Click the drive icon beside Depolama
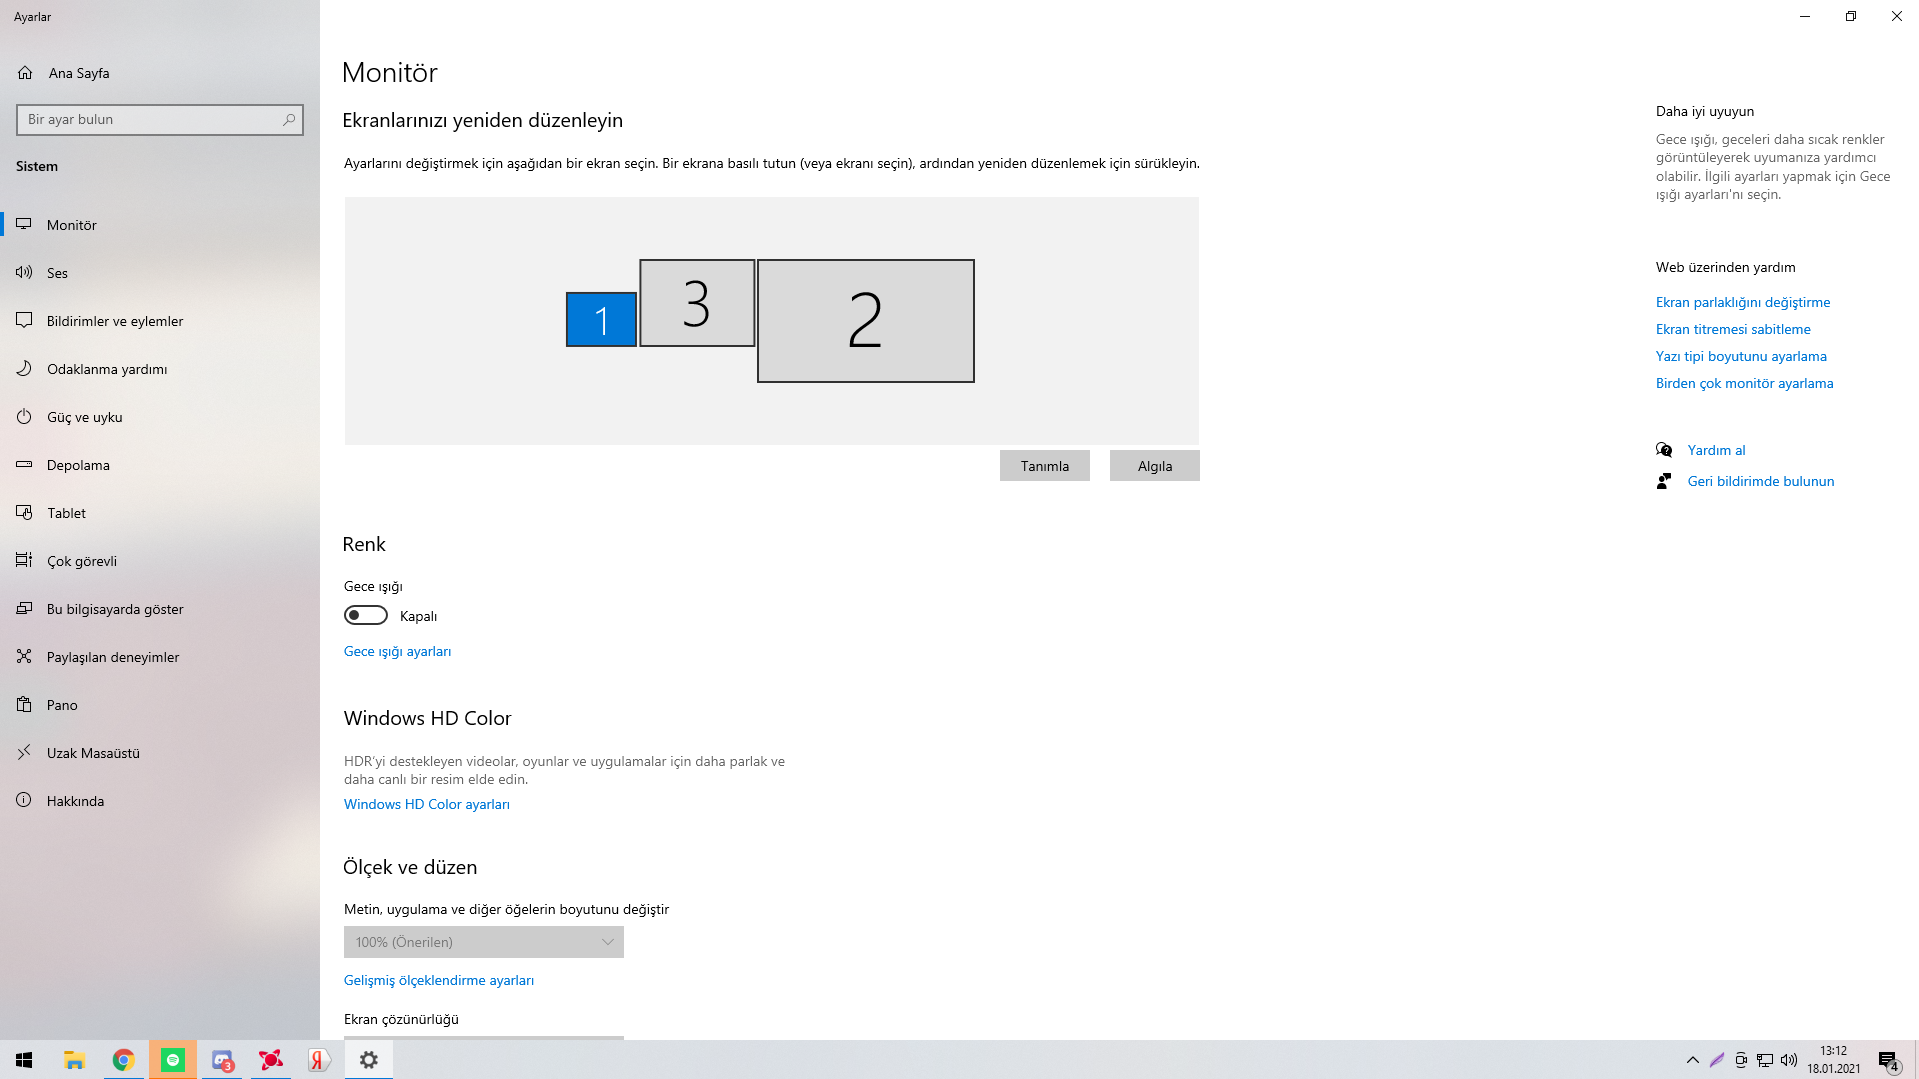The width and height of the screenshot is (1919, 1079). pos(24,464)
